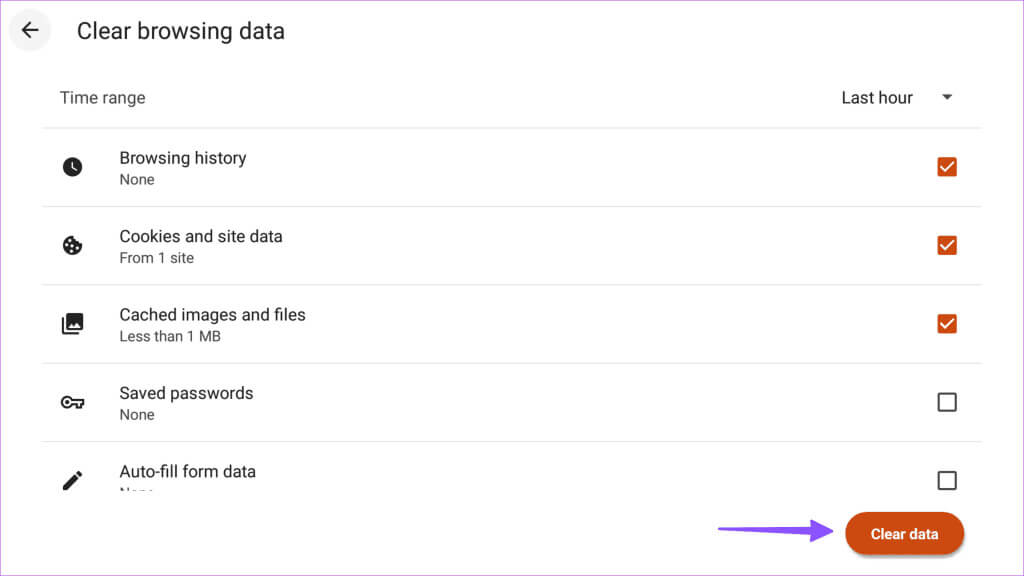1024x576 pixels.
Task: Uncheck Cookies and site data checkbox
Action: coord(947,246)
